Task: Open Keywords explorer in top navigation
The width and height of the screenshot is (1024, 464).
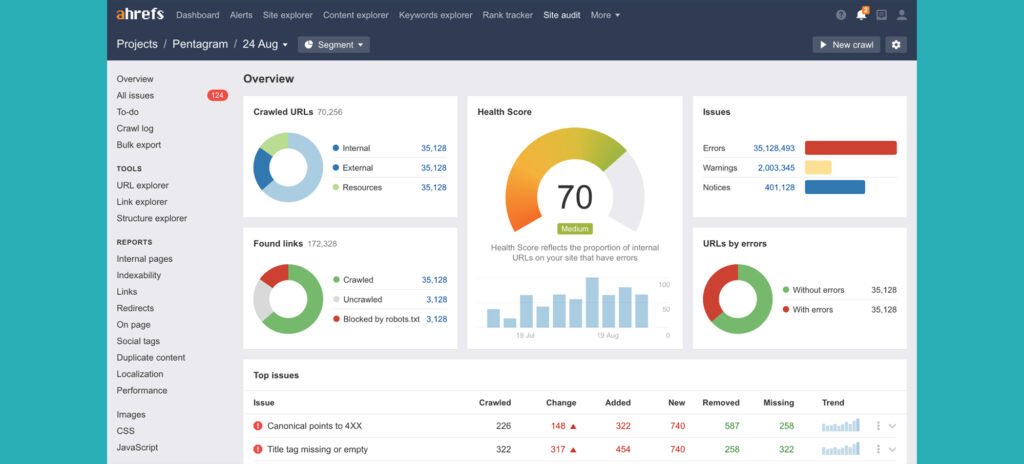Action: click(436, 15)
